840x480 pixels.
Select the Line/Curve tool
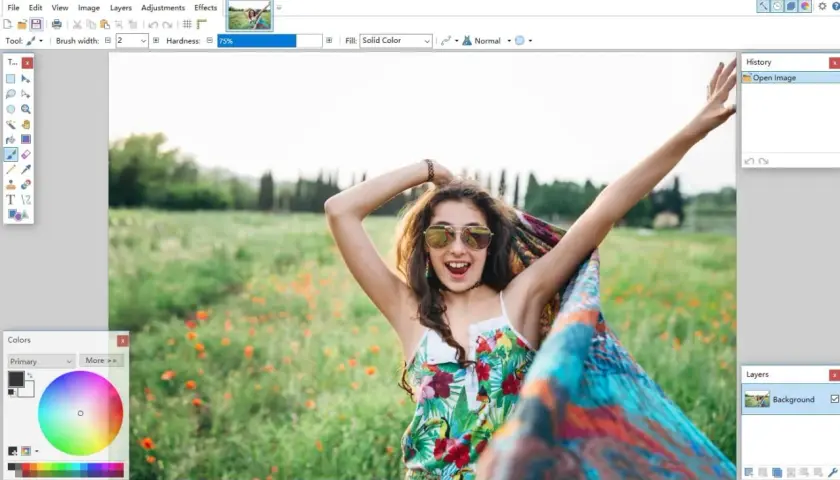pyautogui.click(x=26, y=200)
